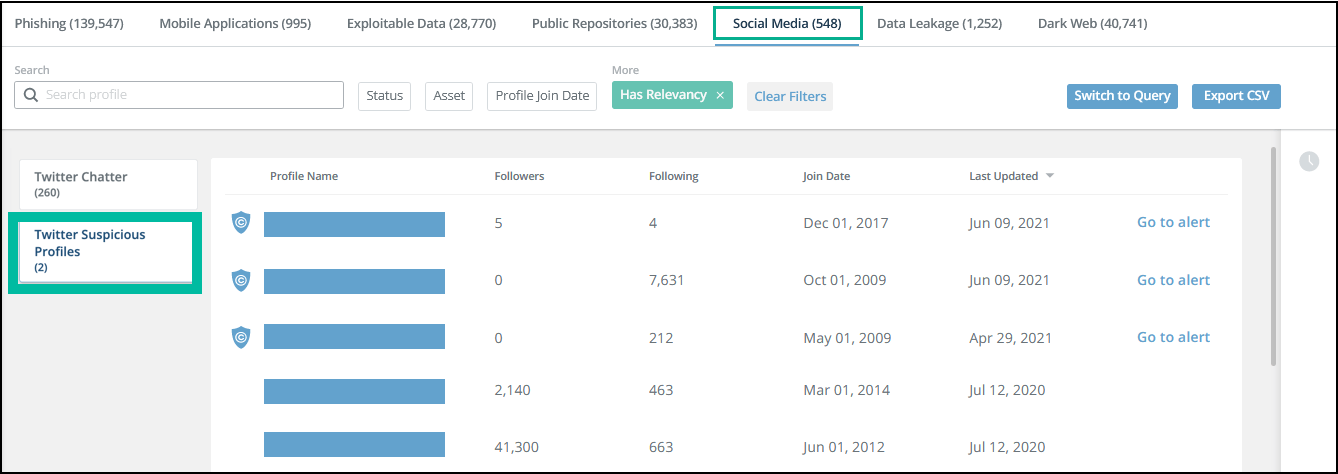This screenshot has width=1338, height=474.
Task: Open the Status filter dropdown
Action: (x=385, y=96)
